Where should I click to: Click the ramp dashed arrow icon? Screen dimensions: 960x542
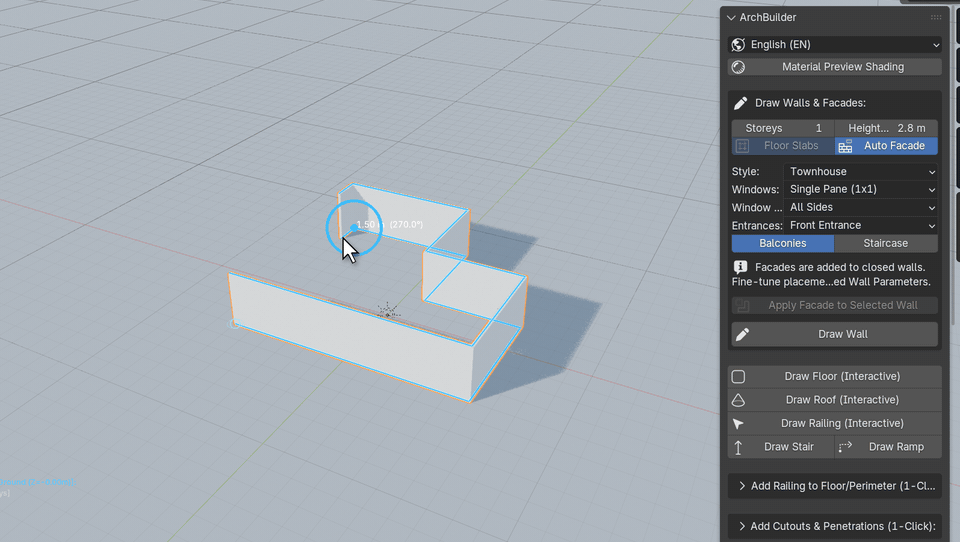tap(846, 447)
